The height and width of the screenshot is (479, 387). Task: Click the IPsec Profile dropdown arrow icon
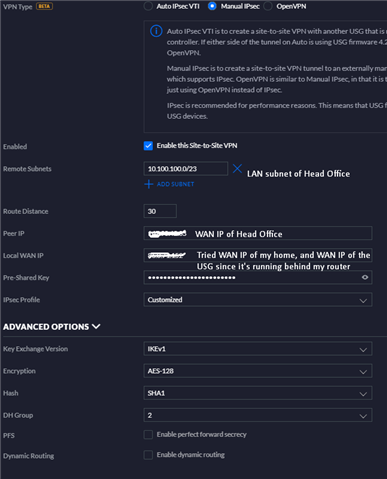[363, 300]
